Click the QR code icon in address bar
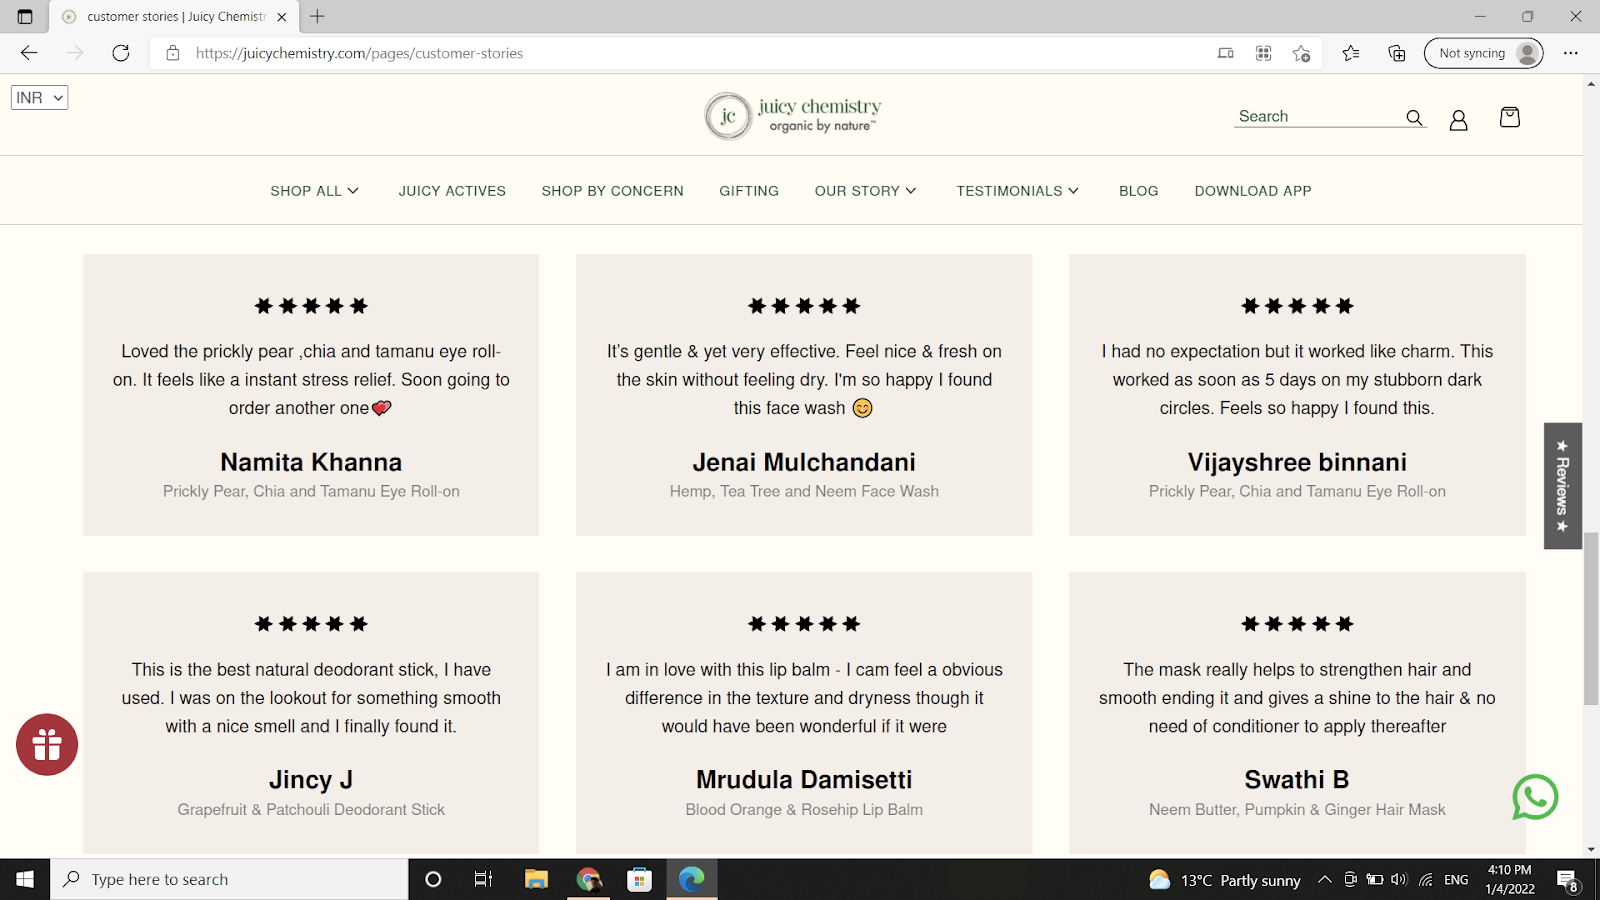This screenshot has width=1600, height=900. 1264,53
